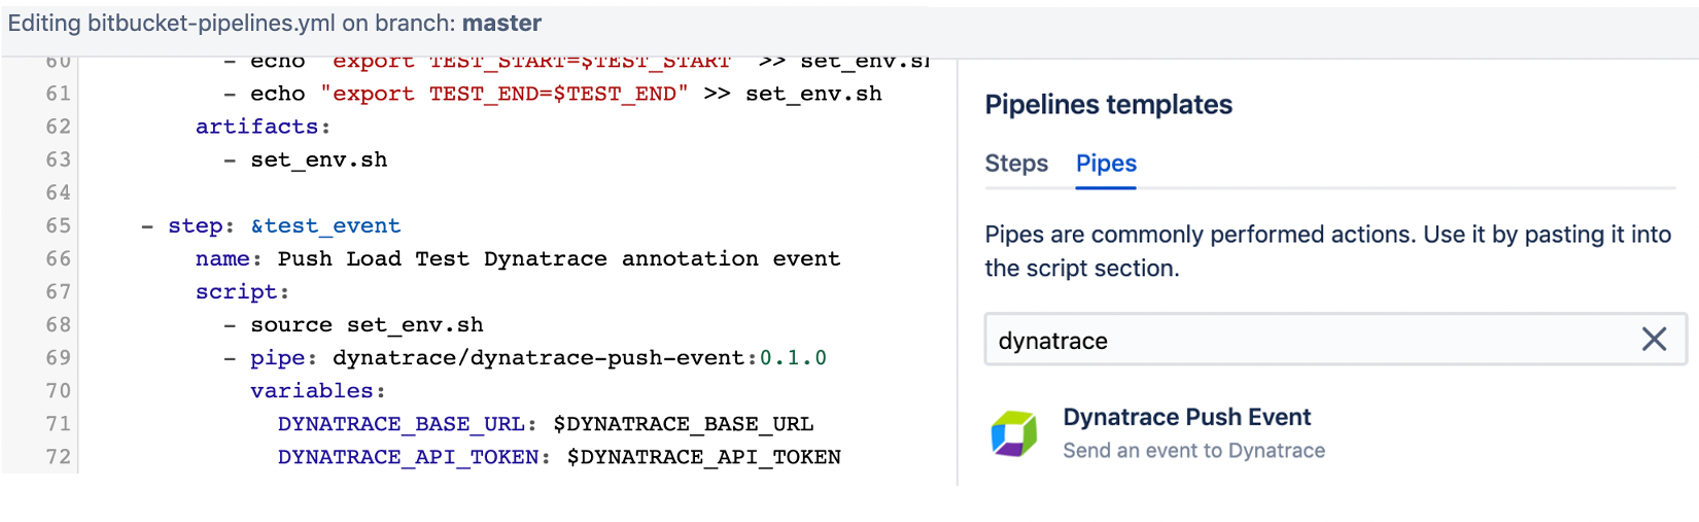The image size is (1699, 522).
Task: Select the Pipes tab
Action: [x=1106, y=163]
